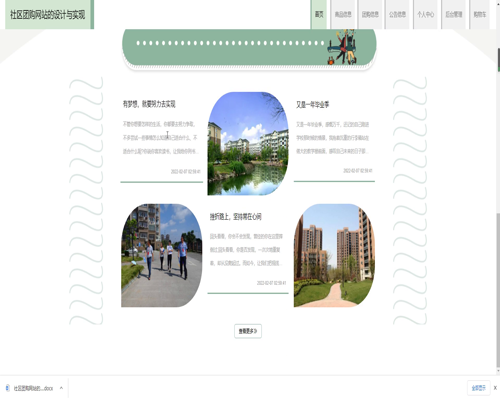Open the downloaded 社区团购网站的...docx file
Viewport: 500px width, 400px height.
[x=33, y=388]
